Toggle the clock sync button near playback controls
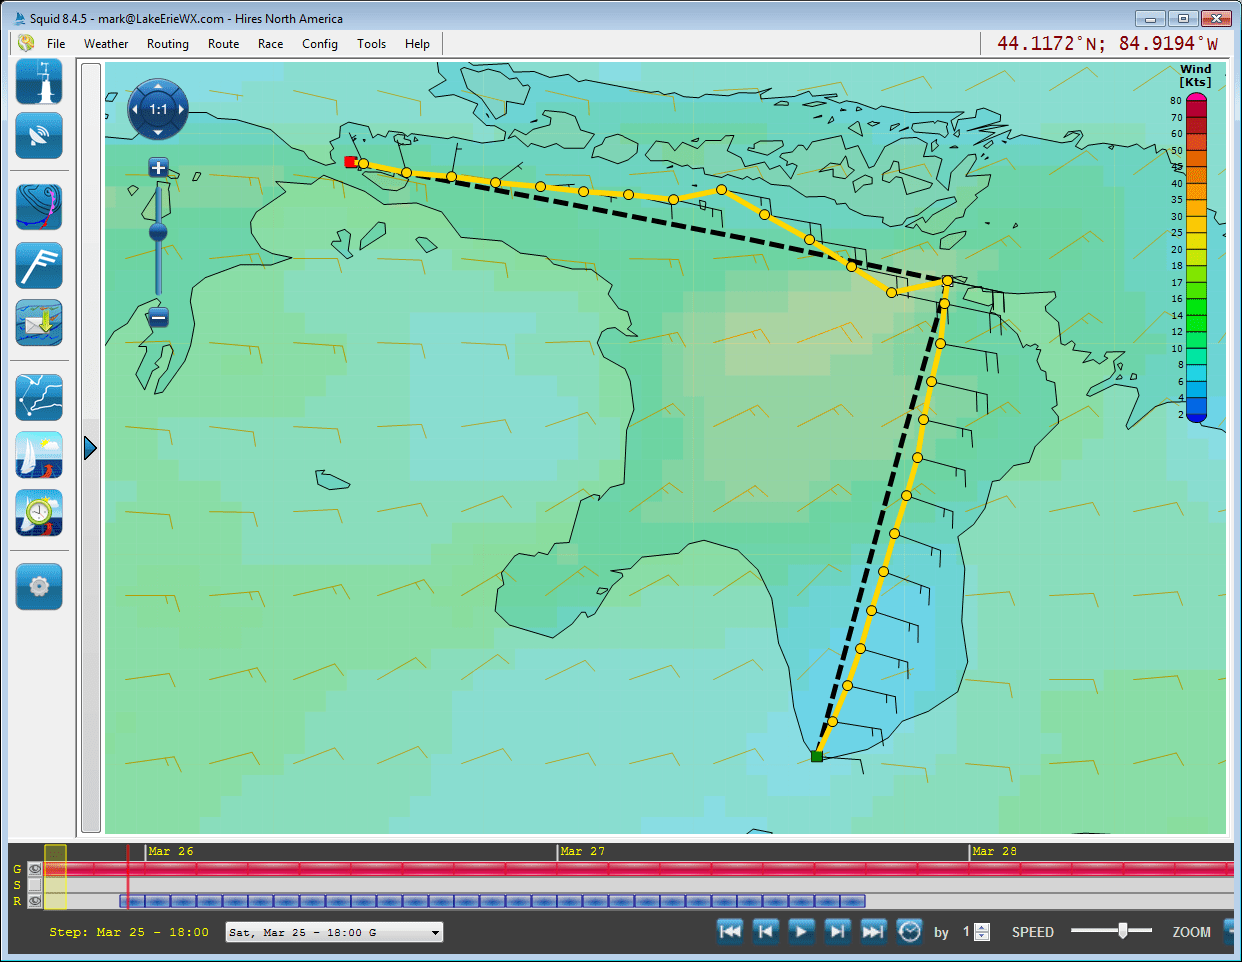Screen dimensions: 1242x962 pos(909,931)
